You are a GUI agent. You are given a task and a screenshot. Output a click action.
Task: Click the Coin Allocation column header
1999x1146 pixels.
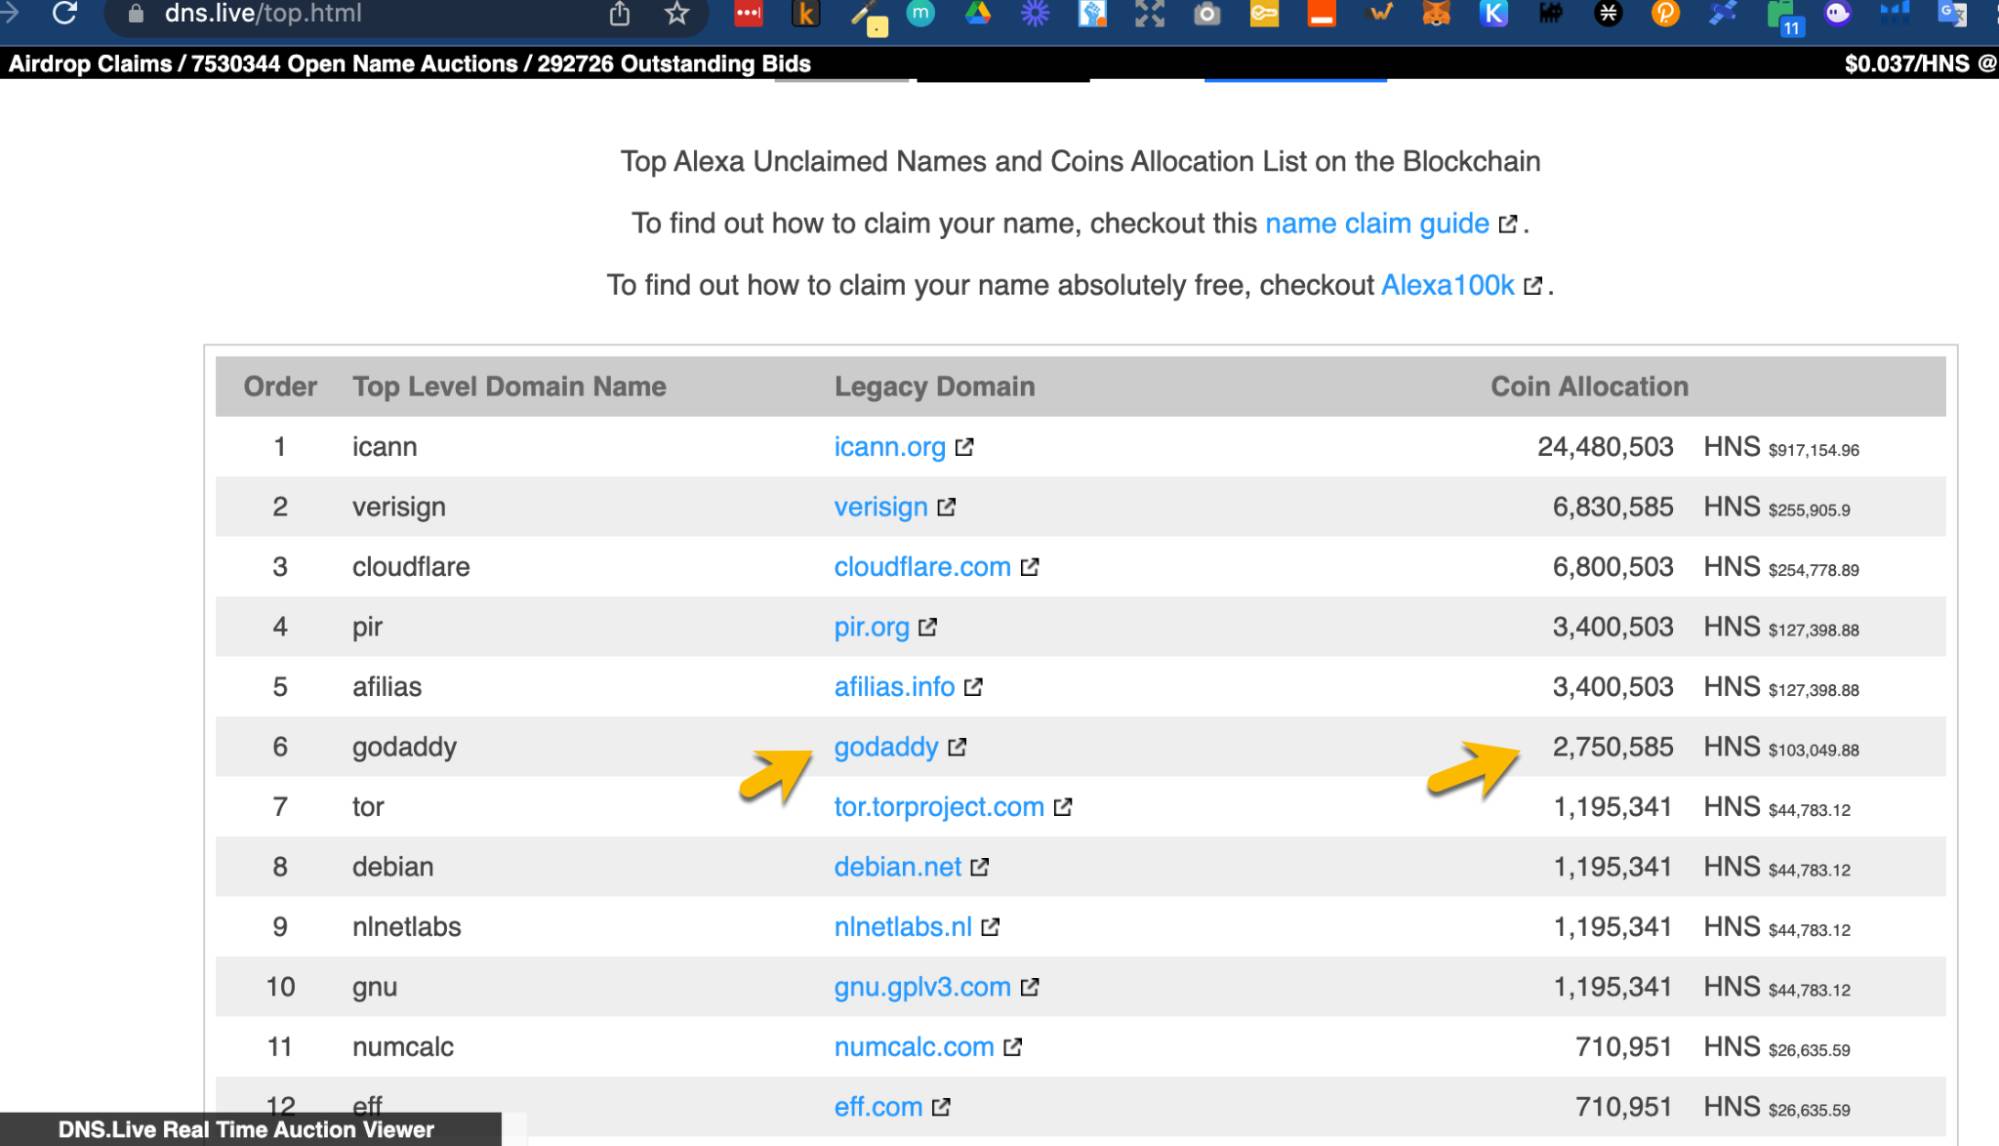[1588, 387]
